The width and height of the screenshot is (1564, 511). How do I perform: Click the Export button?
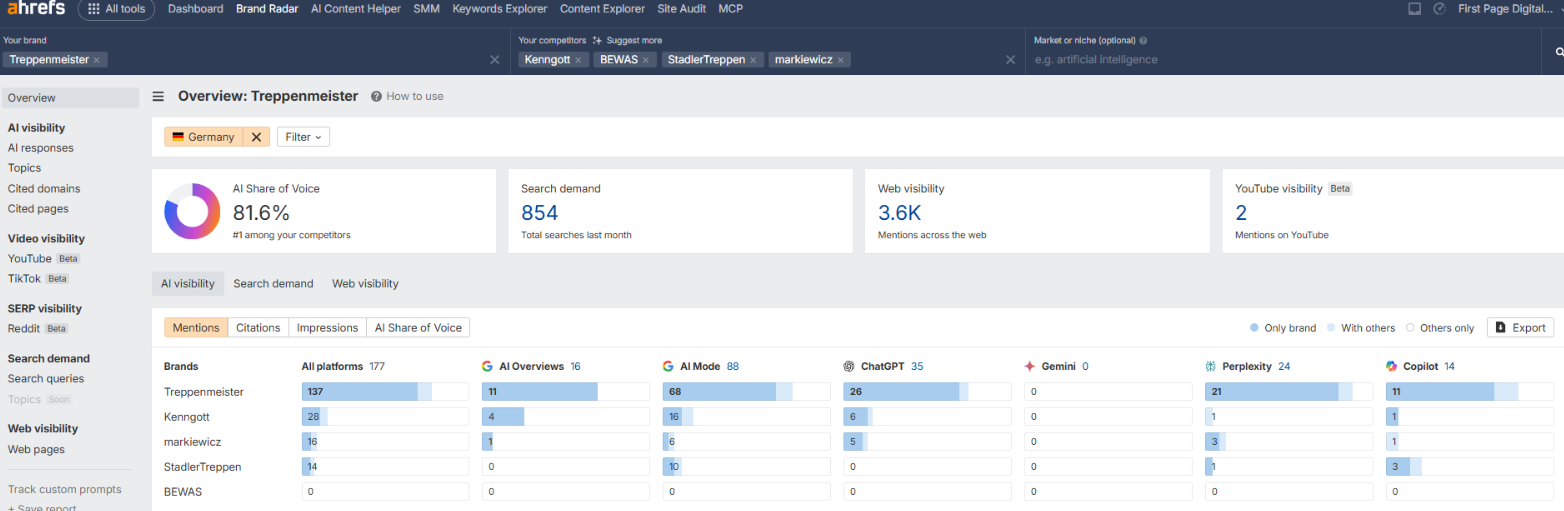coord(1520,327)
